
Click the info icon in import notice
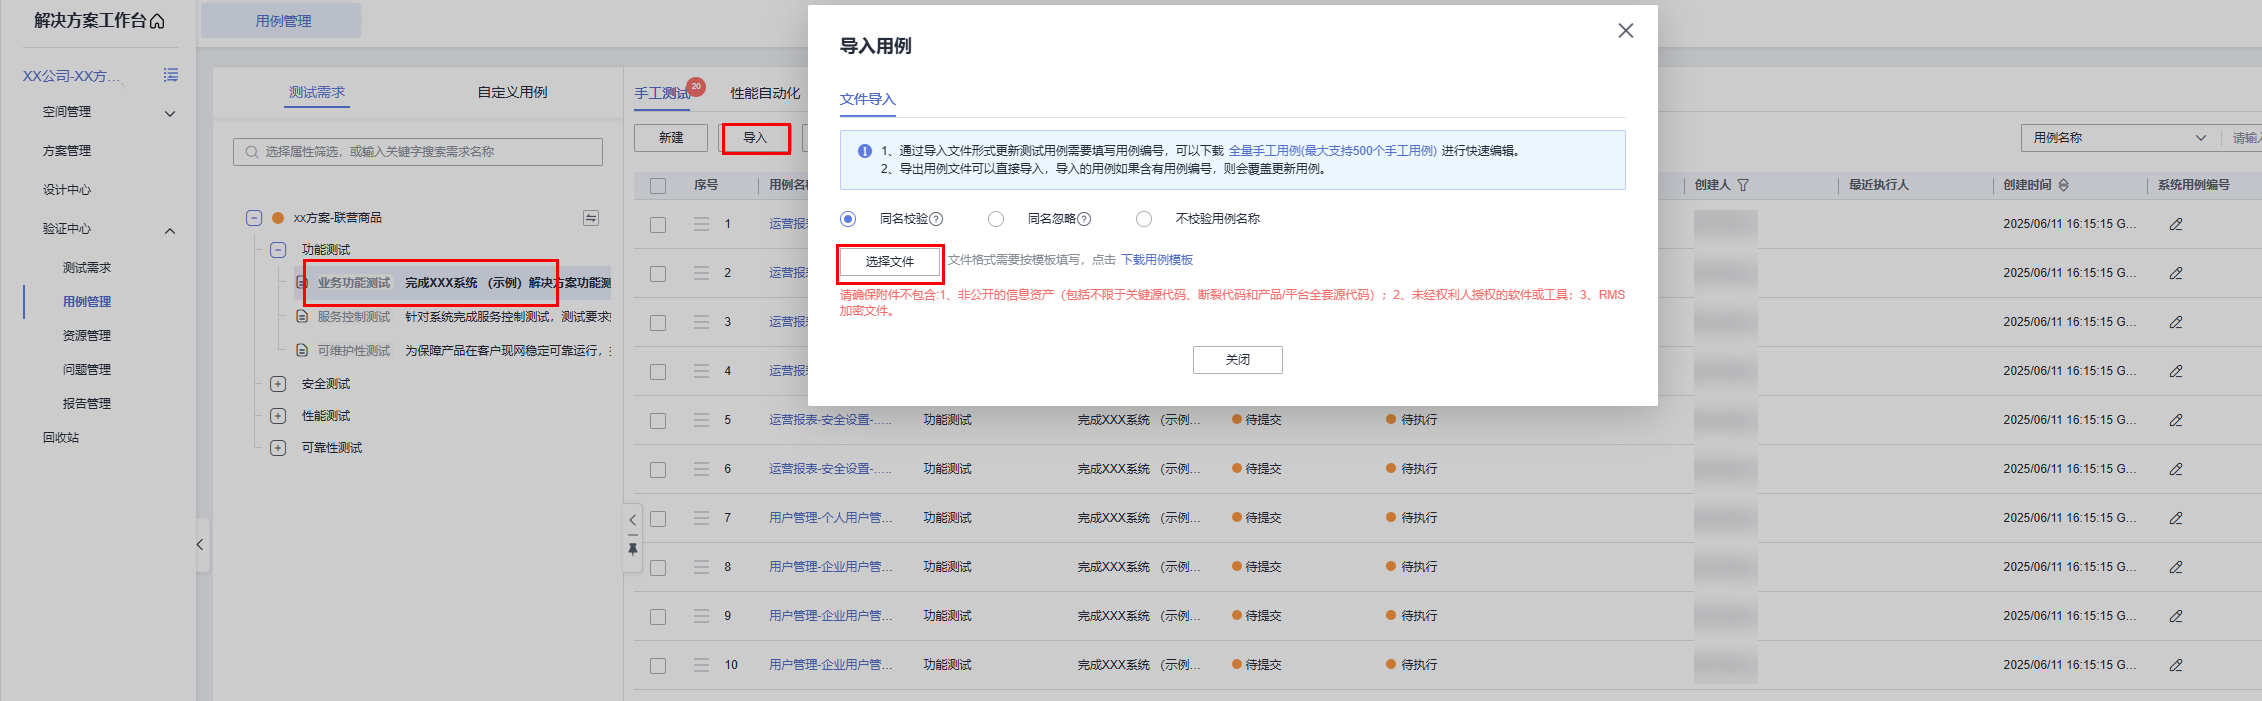click(x=865, y=151)
